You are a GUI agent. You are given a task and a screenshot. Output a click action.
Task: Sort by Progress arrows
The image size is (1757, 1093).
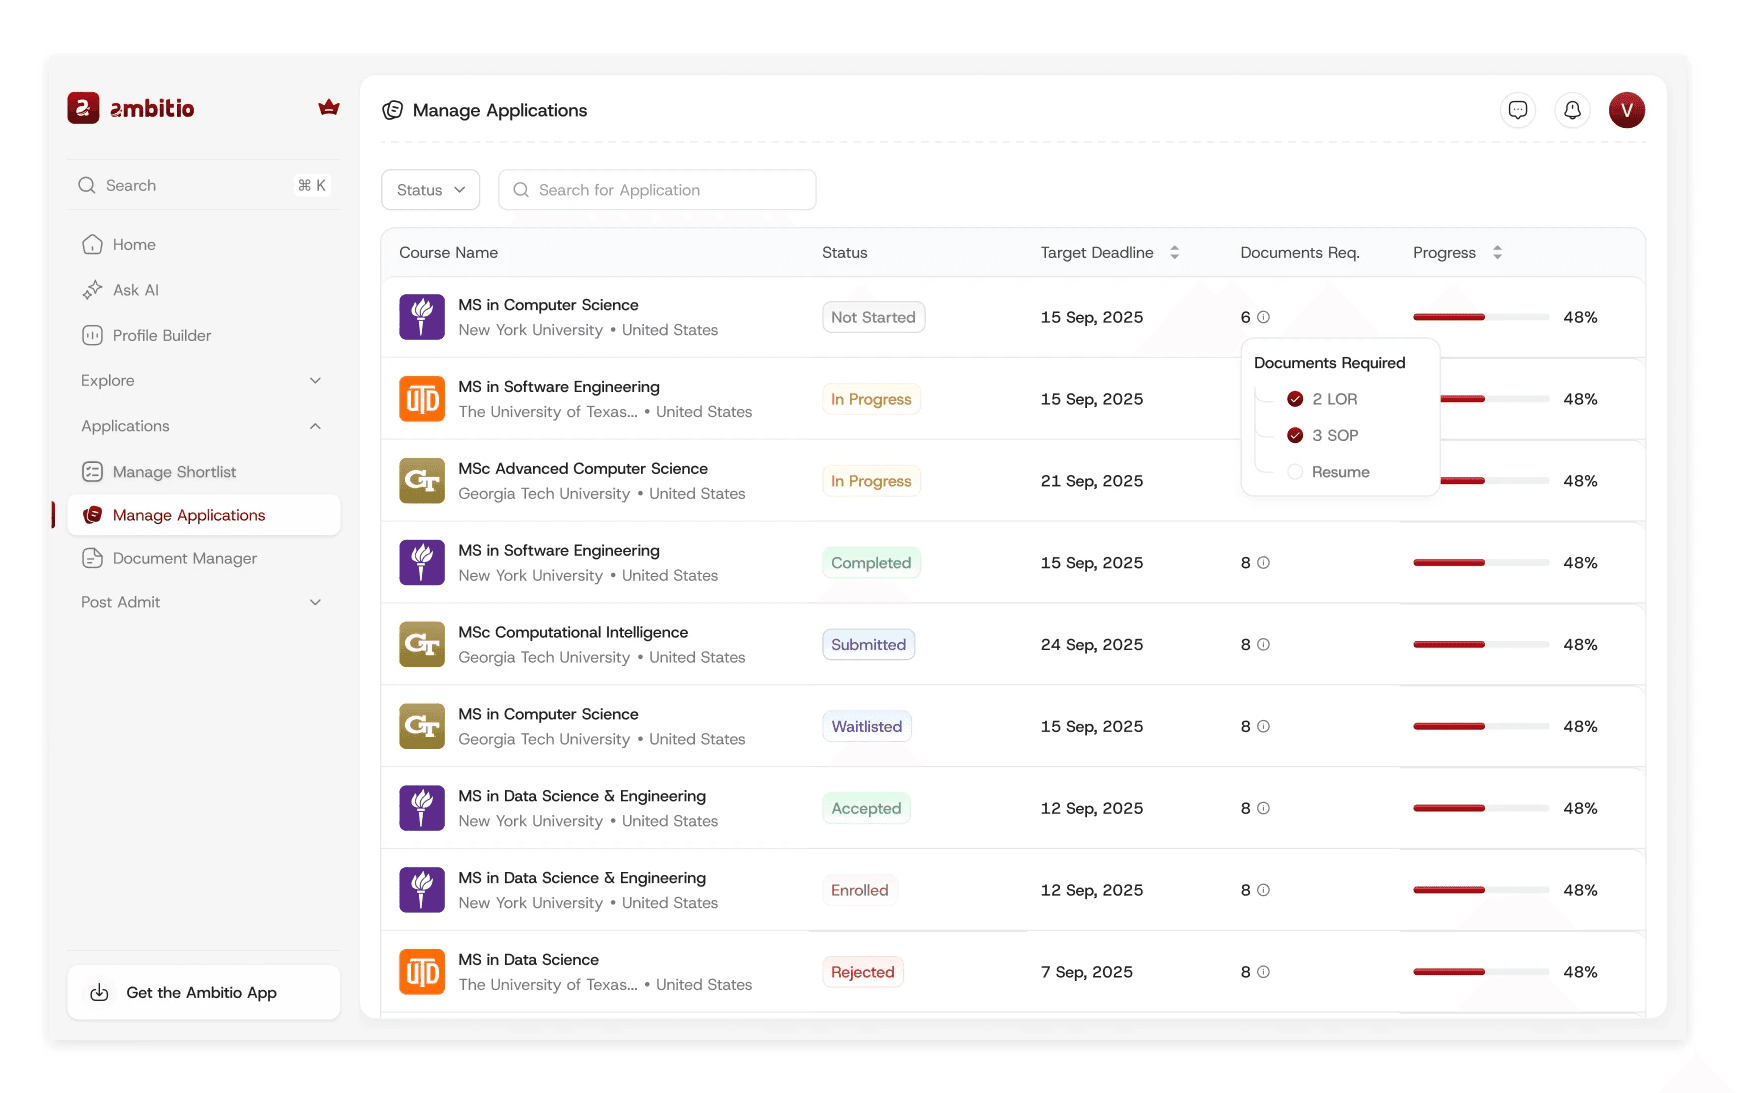click(x=1497, y=253)
